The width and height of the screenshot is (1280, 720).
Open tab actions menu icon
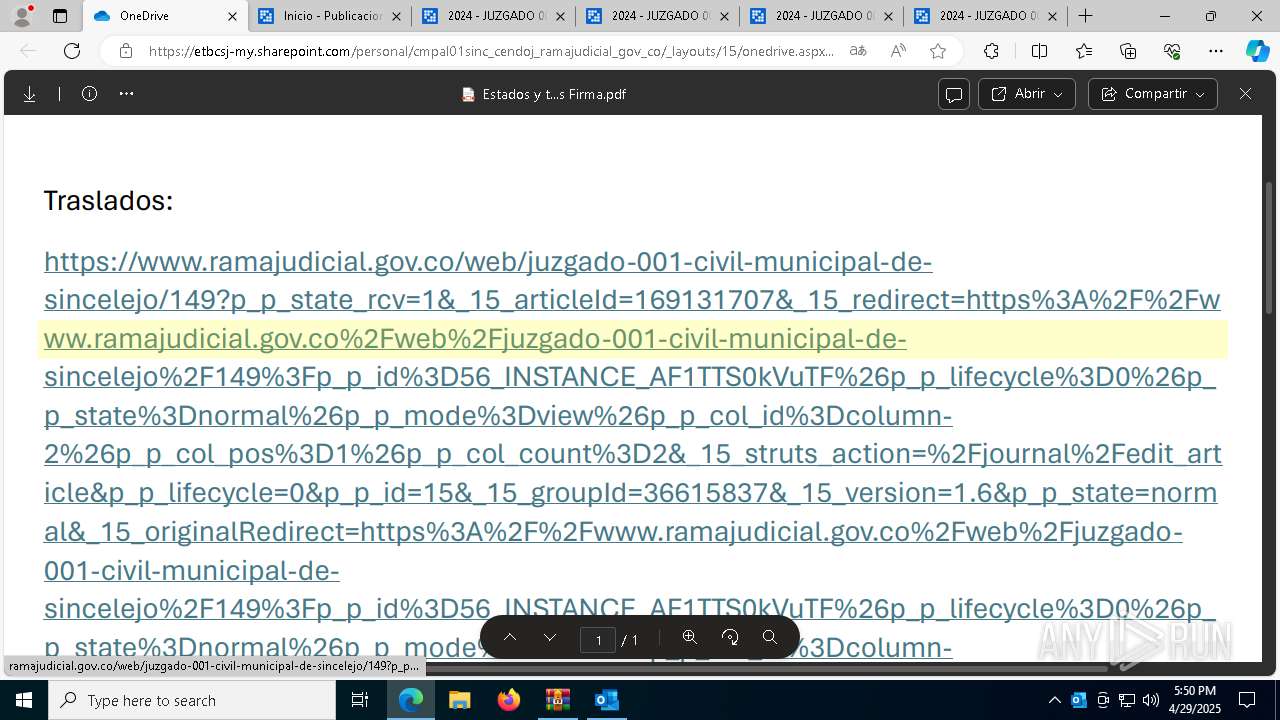[60, 16]
